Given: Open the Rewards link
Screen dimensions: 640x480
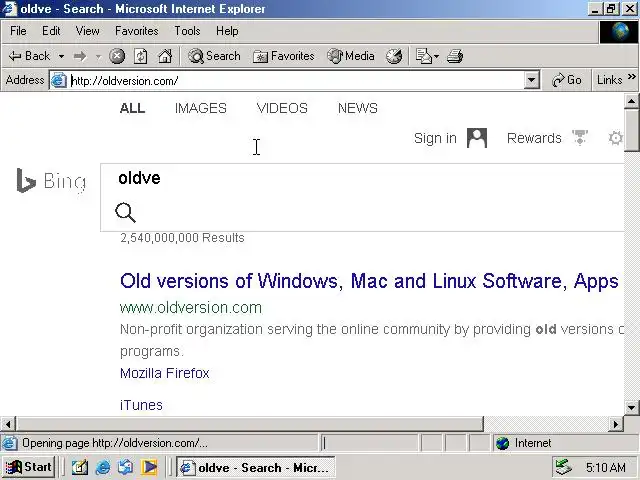Looking at the screenshot, I should tap(534, 138).
